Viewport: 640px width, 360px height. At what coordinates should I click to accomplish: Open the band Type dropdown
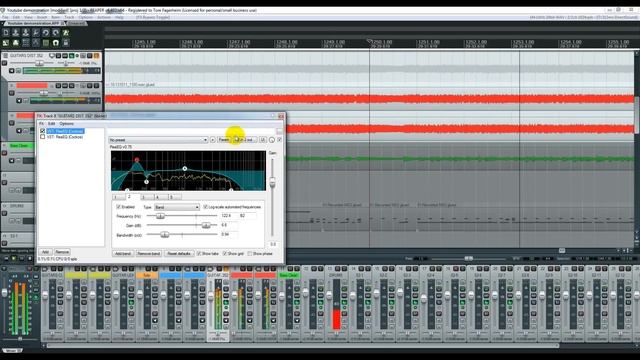click(x=177, y=207)
